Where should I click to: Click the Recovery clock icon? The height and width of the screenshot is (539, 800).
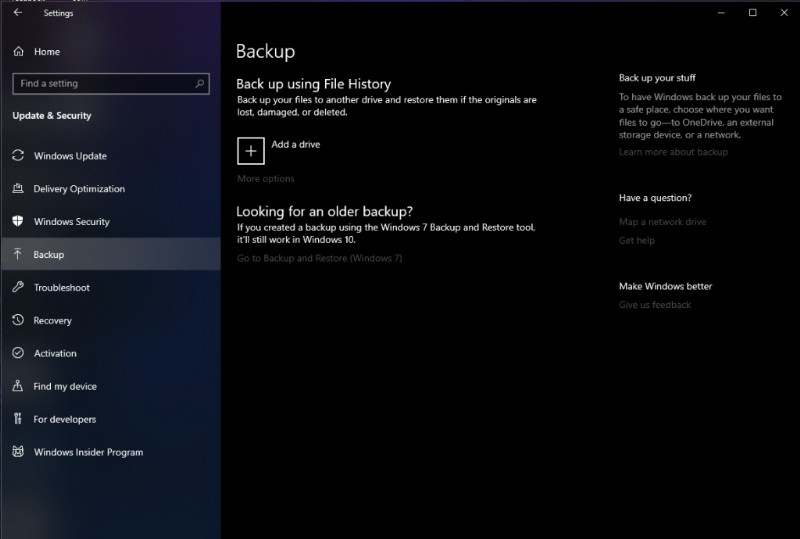(18, 320)
